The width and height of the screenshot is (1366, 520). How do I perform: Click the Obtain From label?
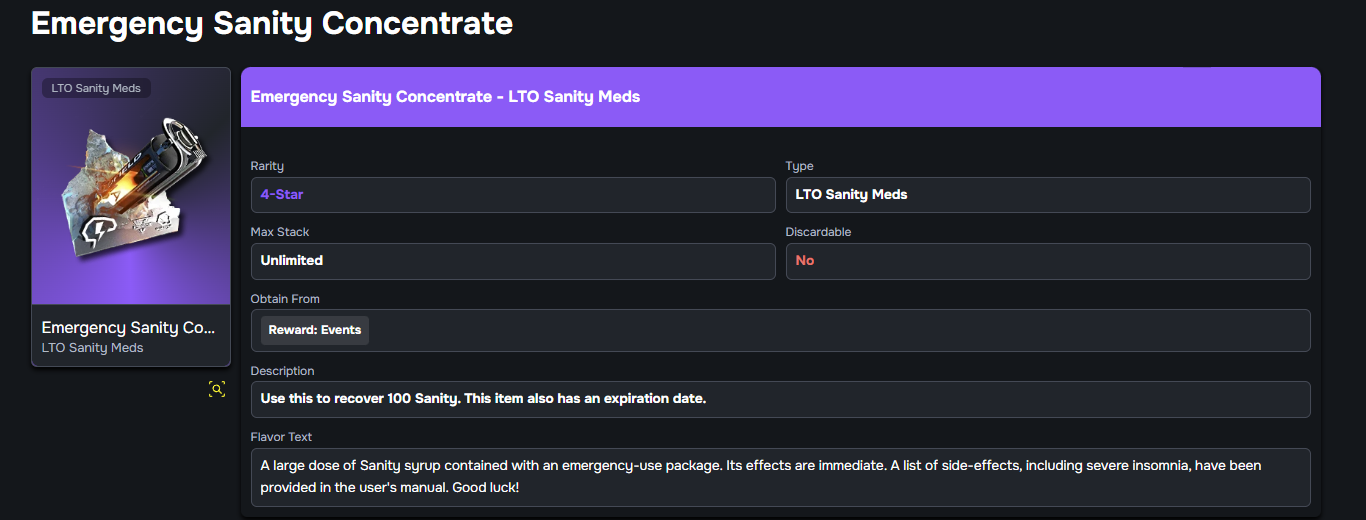click(x=285, y=299)
